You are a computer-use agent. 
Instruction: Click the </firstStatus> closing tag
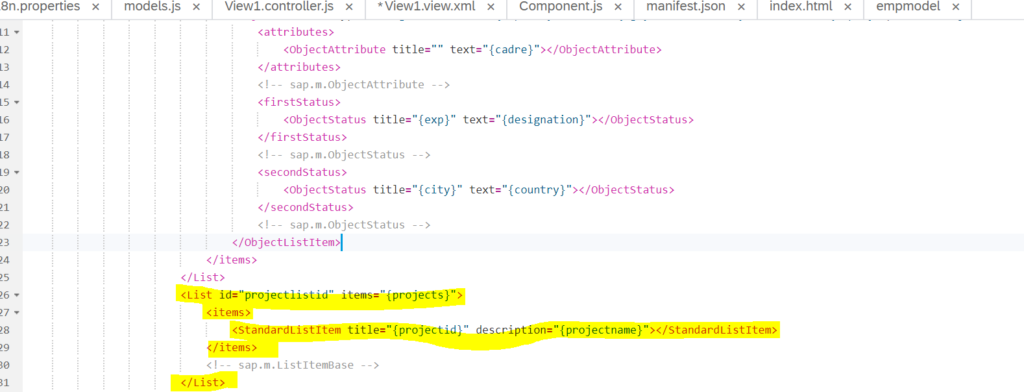pyautogui.click(x=302, y=138)
